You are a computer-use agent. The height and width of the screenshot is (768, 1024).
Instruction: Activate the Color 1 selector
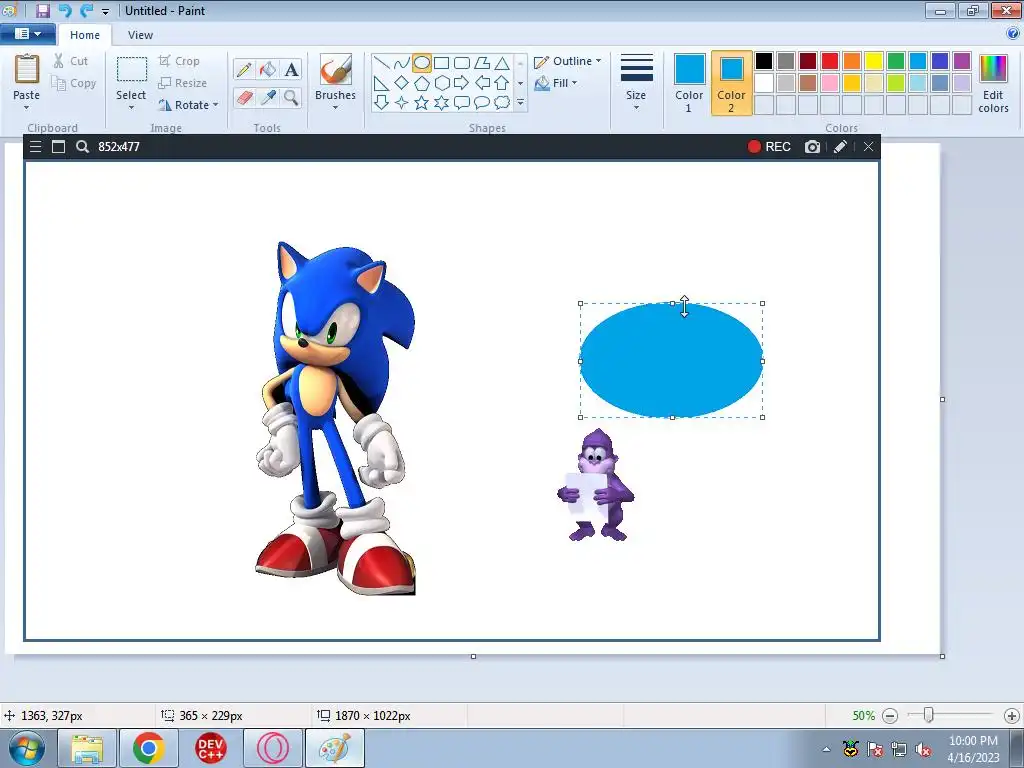689,83
